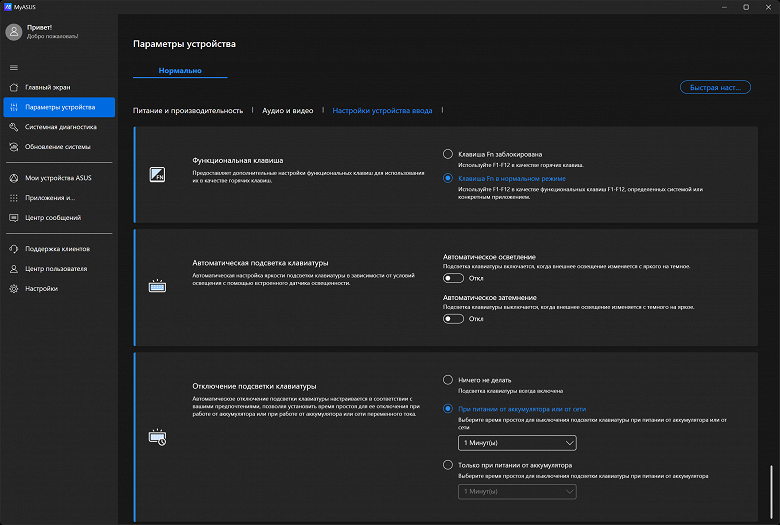Click the hamburger menu icon in sidebar
This screenshot has width=780, height=525.
tap(14, 67)
